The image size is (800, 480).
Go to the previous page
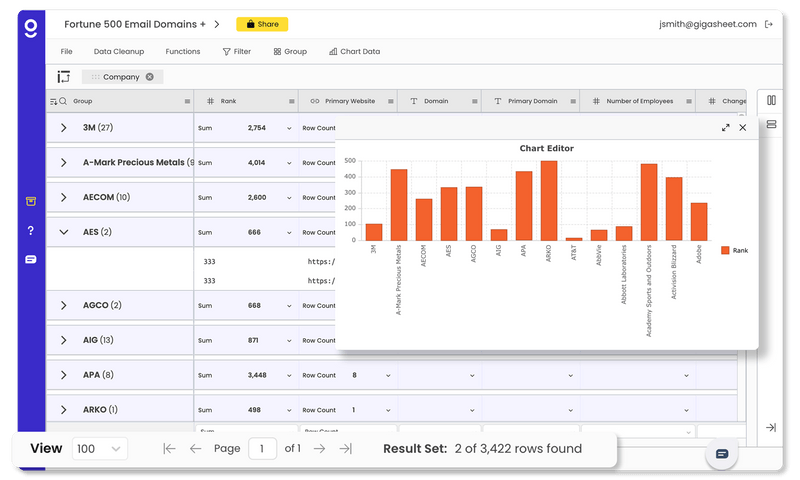point(195,448)
